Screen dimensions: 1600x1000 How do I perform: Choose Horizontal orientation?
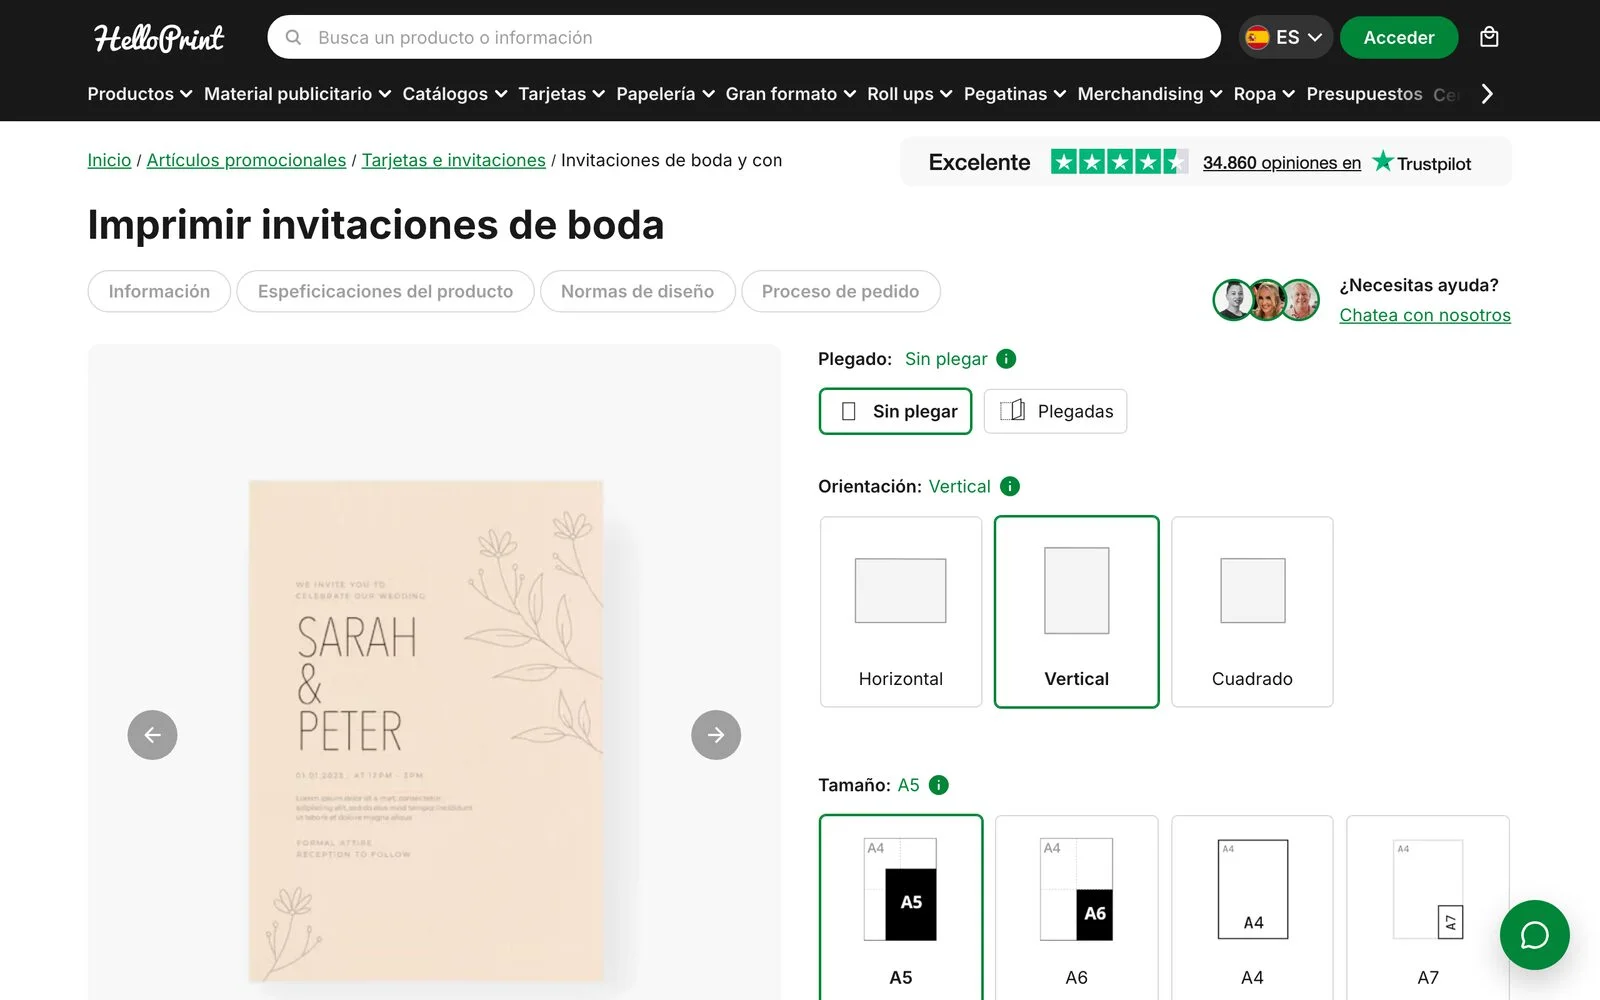901,612
